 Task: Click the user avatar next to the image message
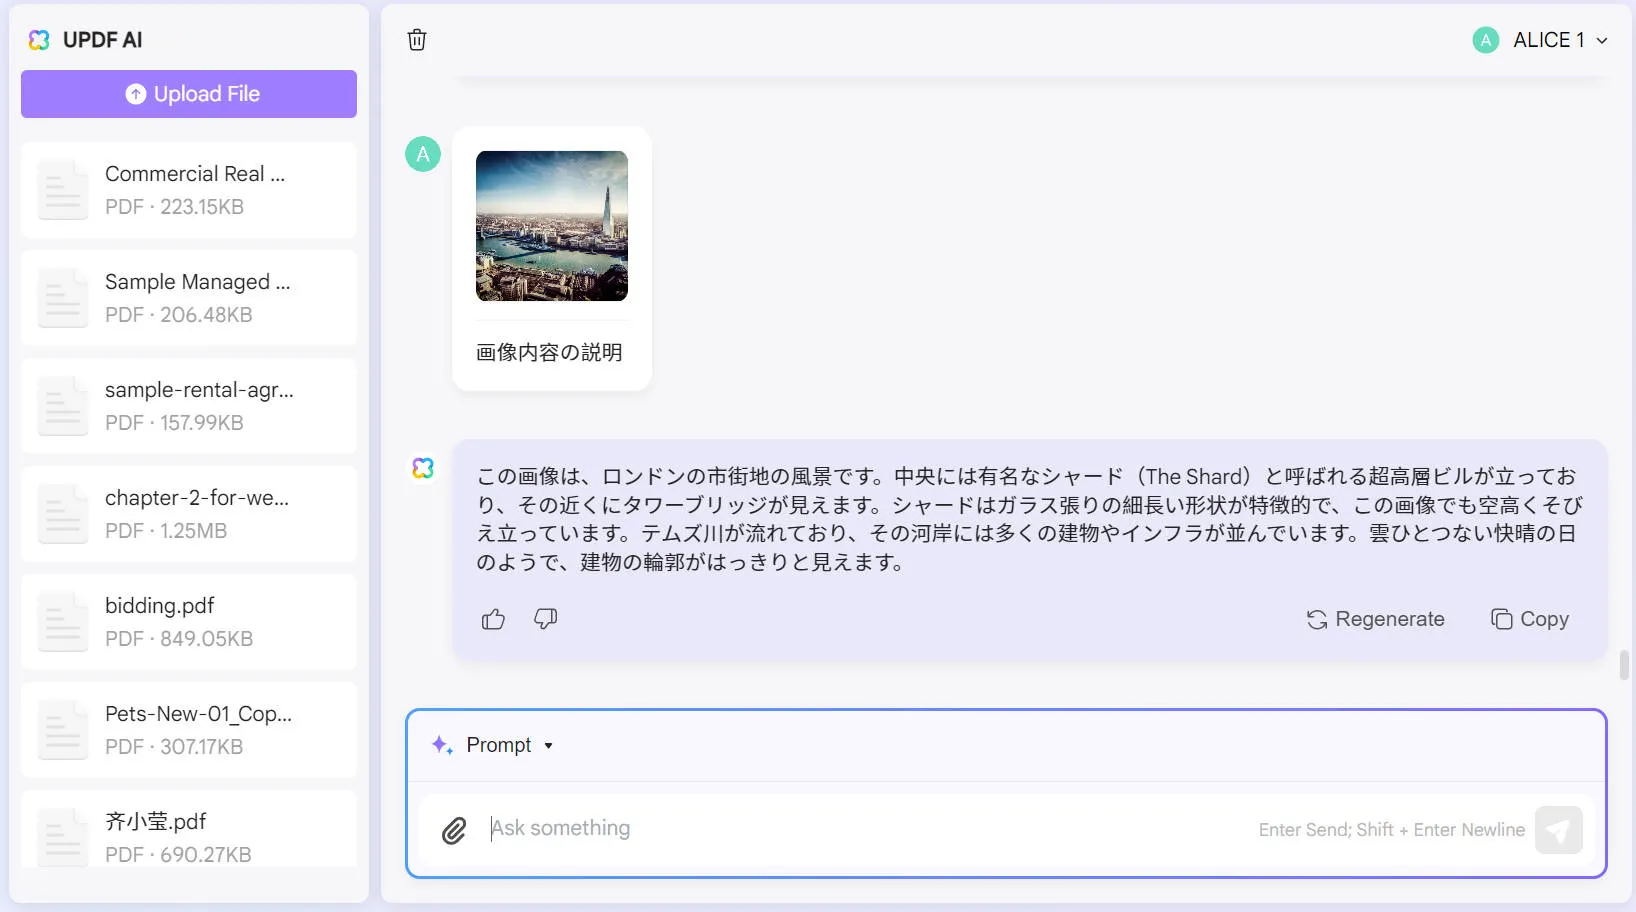tap(423, 154)
